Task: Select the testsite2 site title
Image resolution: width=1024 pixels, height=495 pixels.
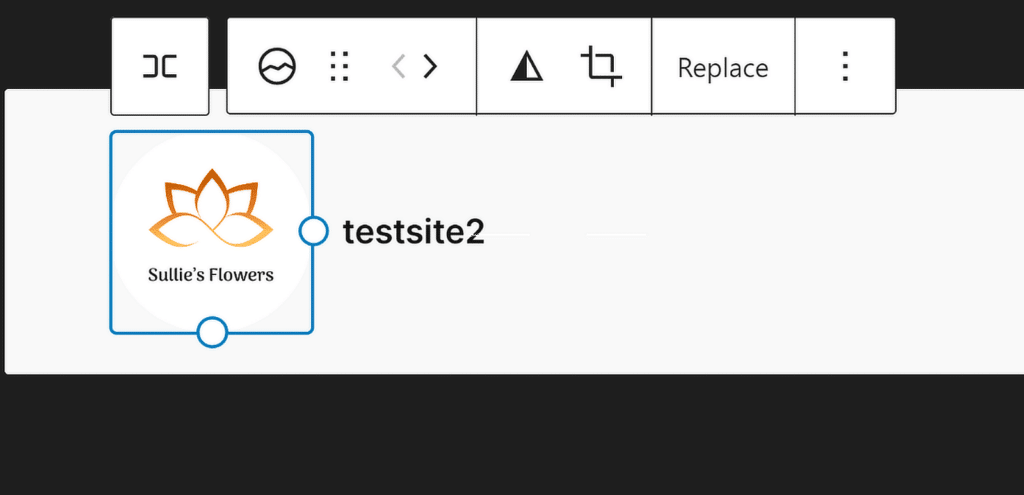Action: click(414, 232)
